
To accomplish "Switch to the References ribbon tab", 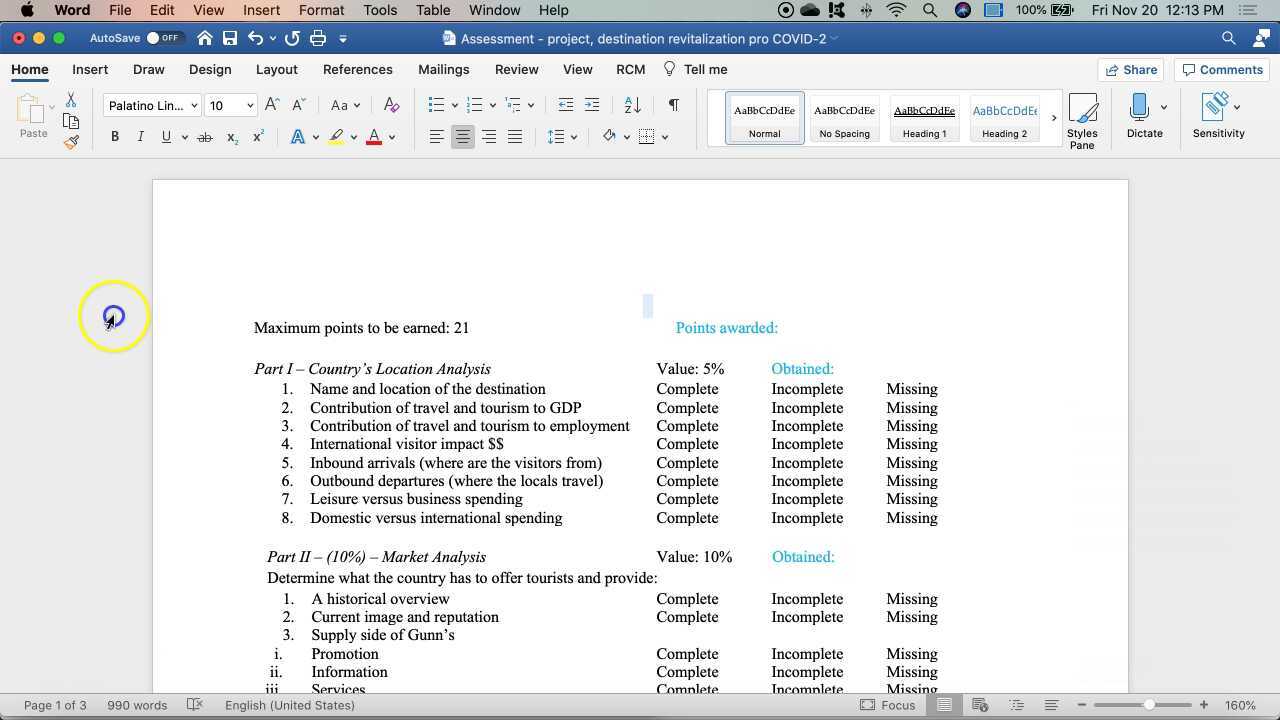I will [357, 70].
